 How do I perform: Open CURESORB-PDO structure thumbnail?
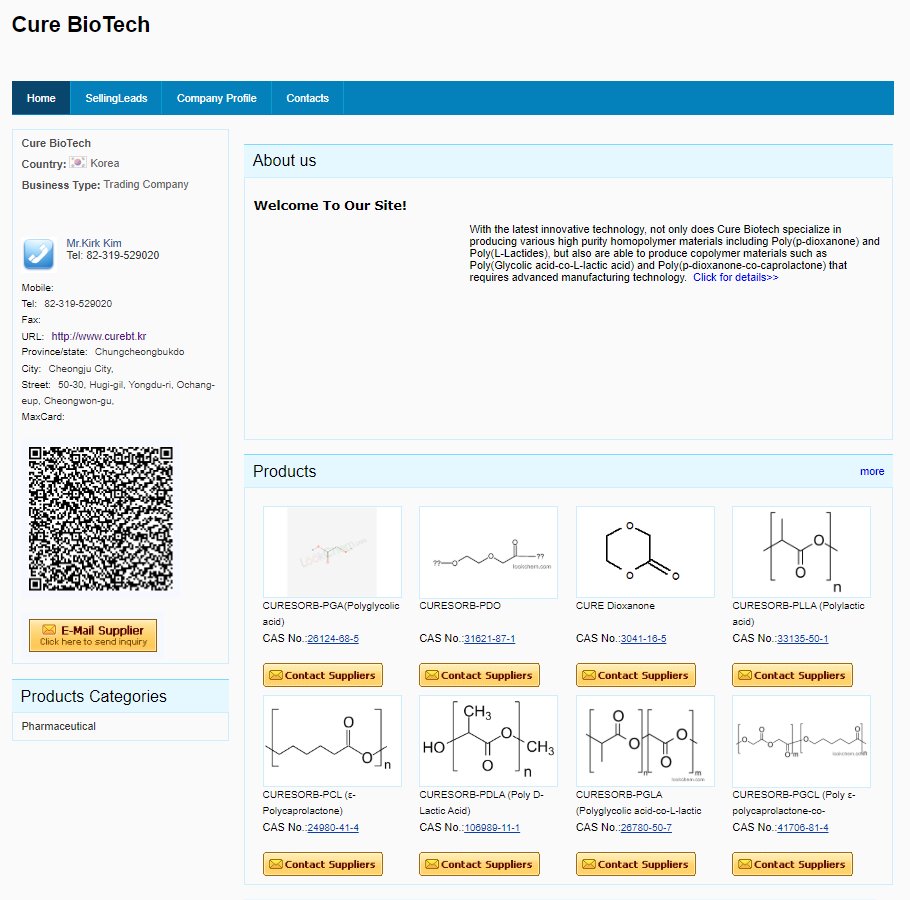pos(488,552)
